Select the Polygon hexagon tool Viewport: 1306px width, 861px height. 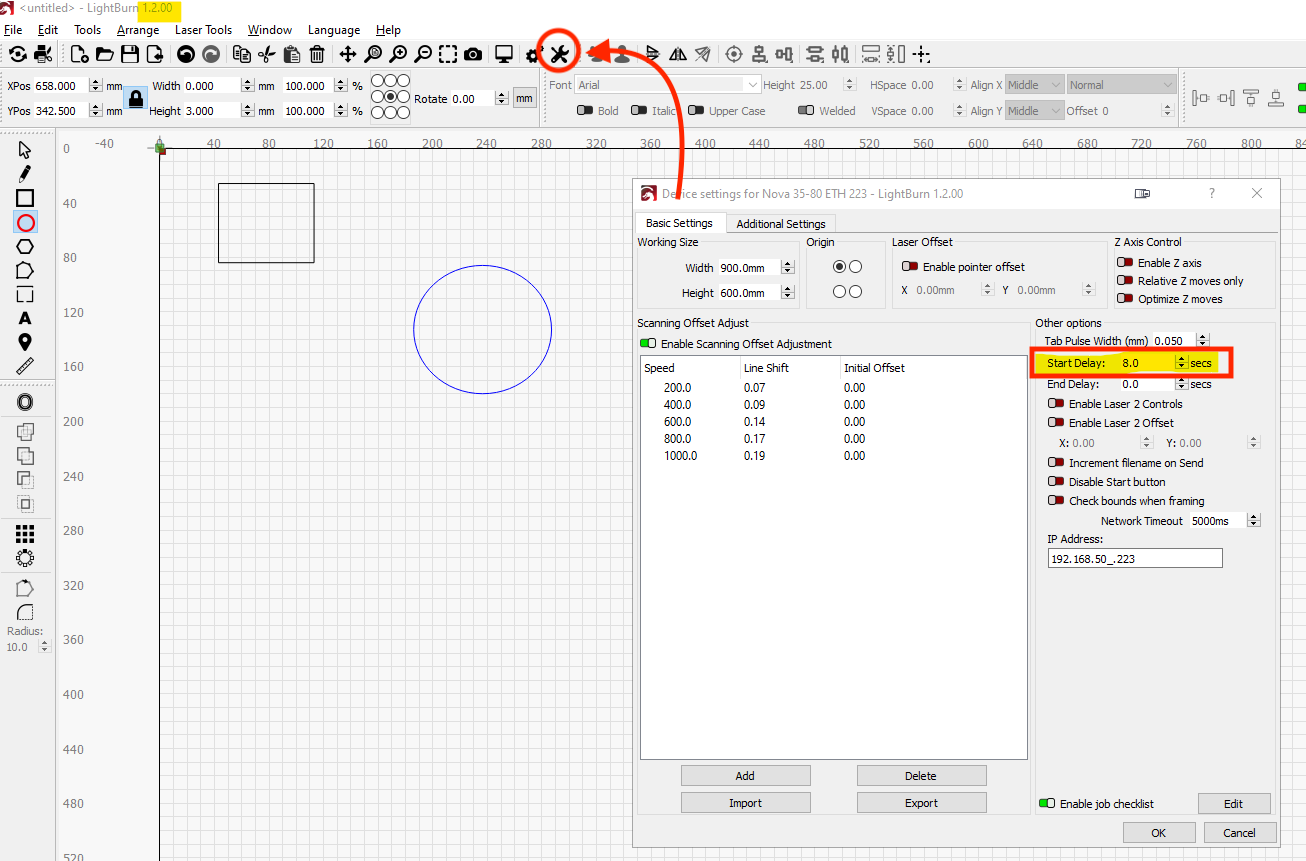point(25,246)
